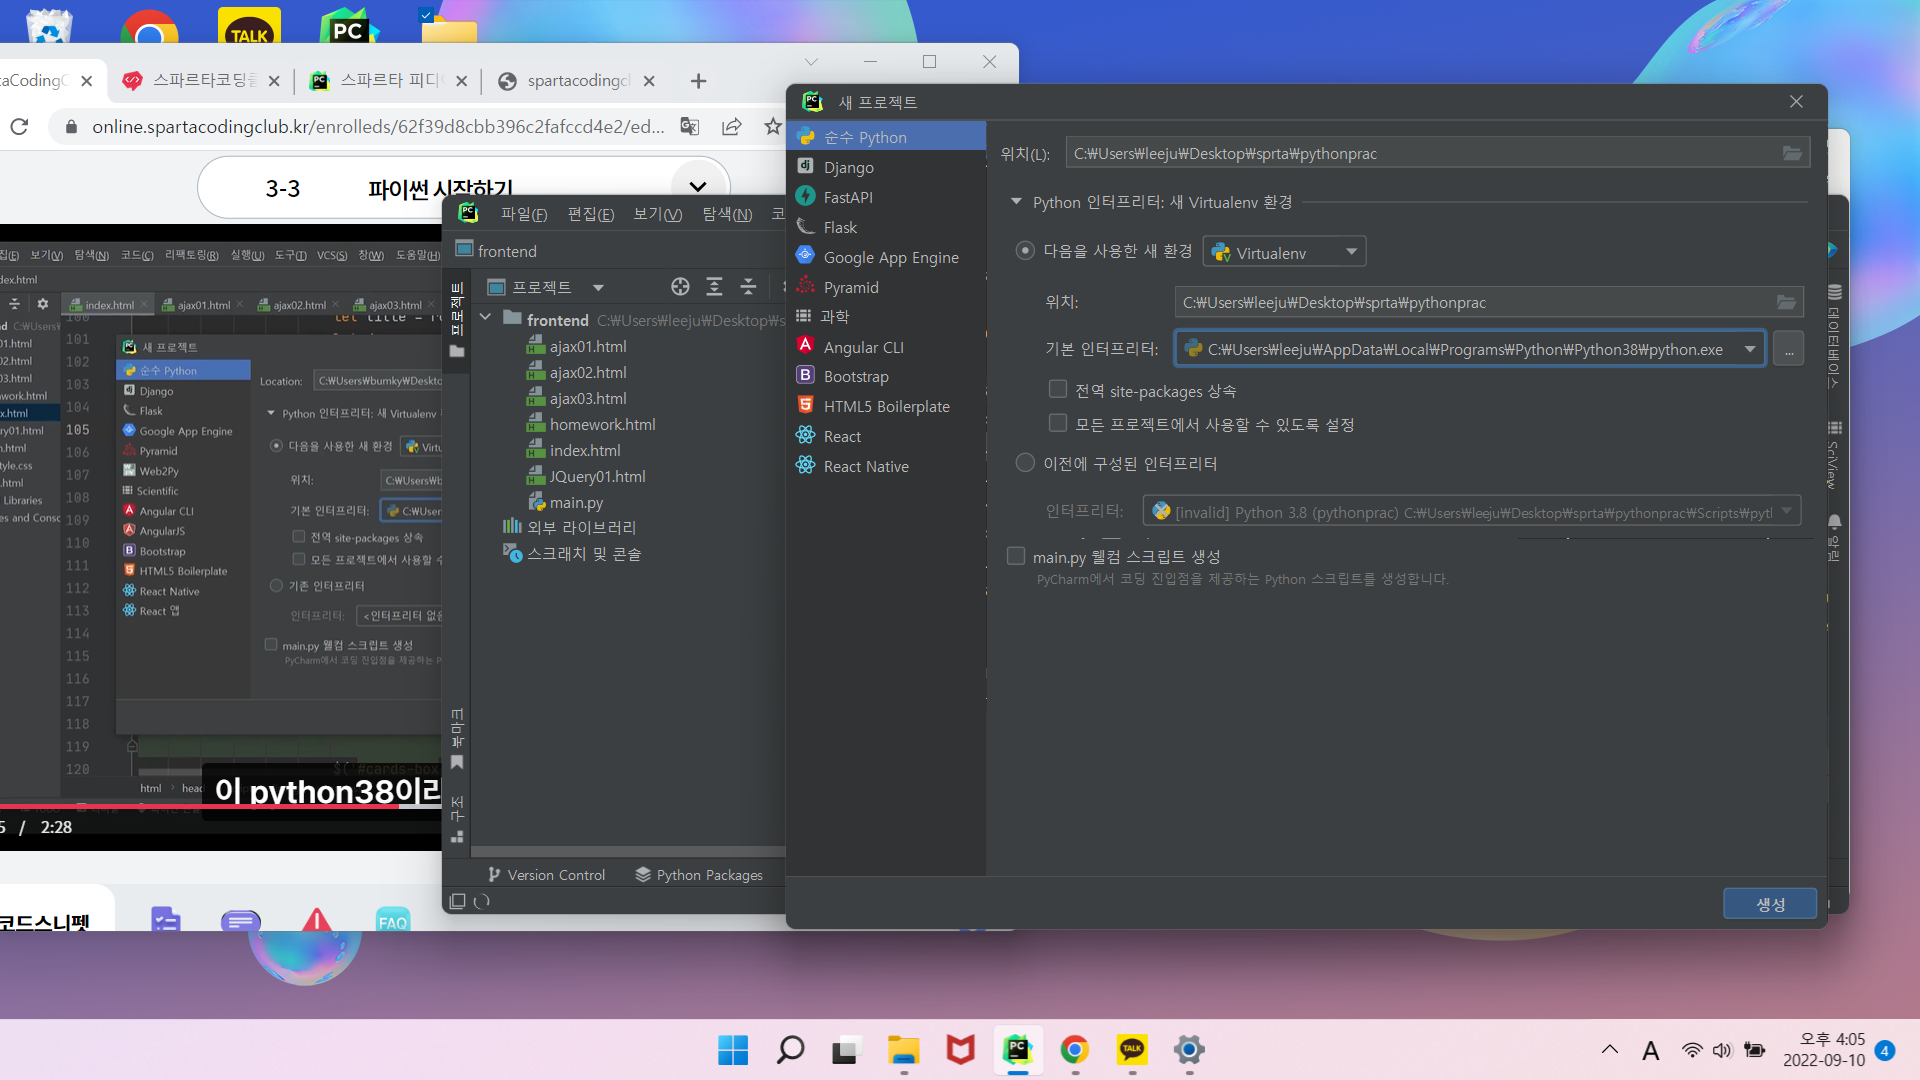Screen dimensions: 1920x1080
Task: Switch to spartacodingclub Chrome tab
Action: click(x=577, y=81)
